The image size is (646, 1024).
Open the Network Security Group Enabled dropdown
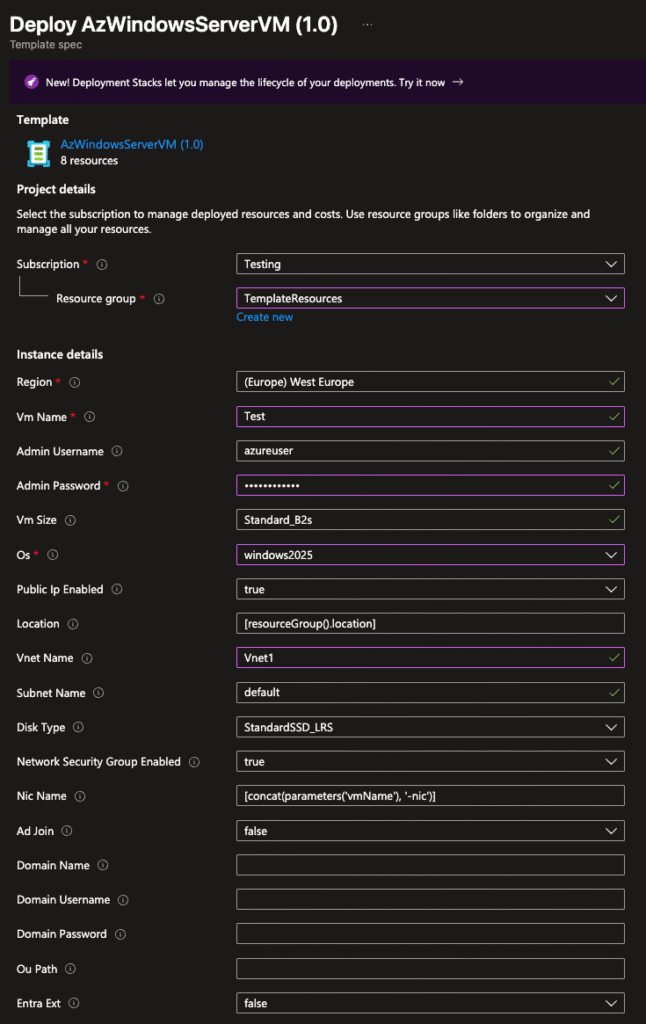430,761
